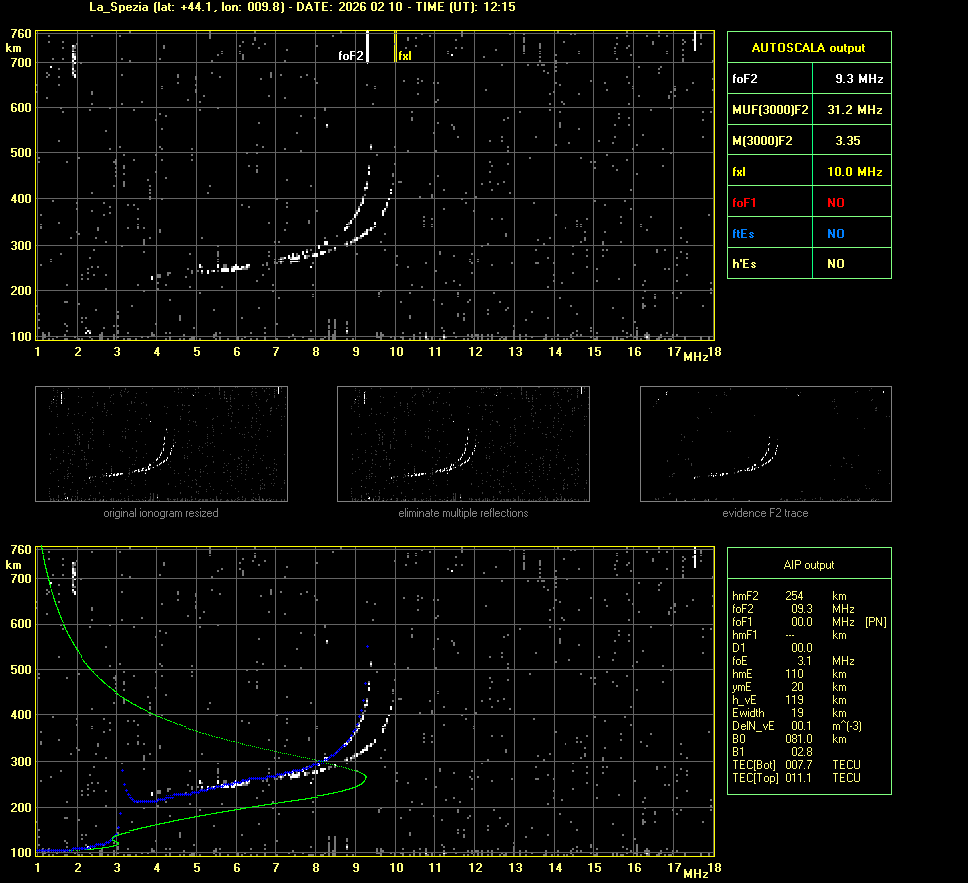Click the green electron density profile peak
Image resolution: width=968 pixels, height=883 pixels.
click(x=365, y=777)
